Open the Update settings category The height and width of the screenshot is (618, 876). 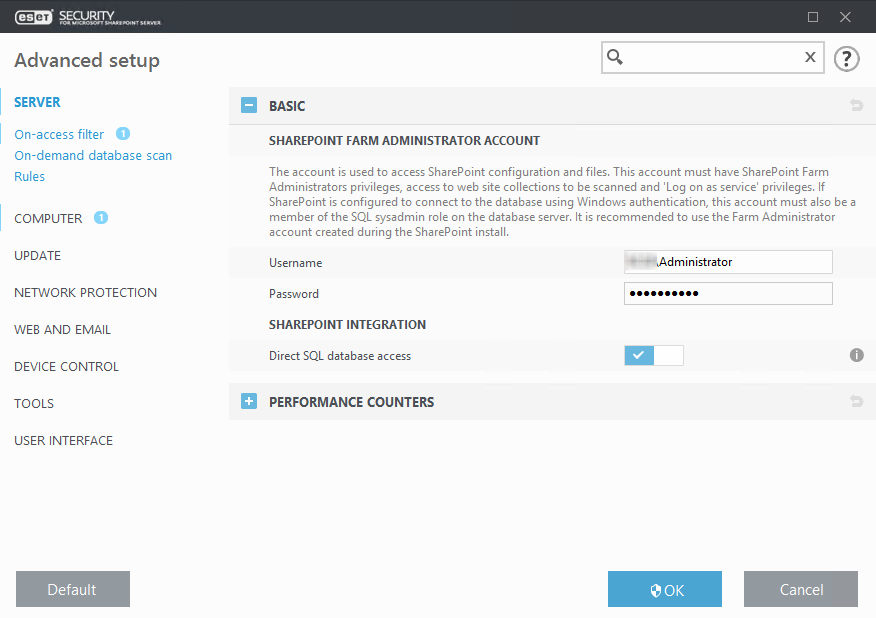coord(38,256)
